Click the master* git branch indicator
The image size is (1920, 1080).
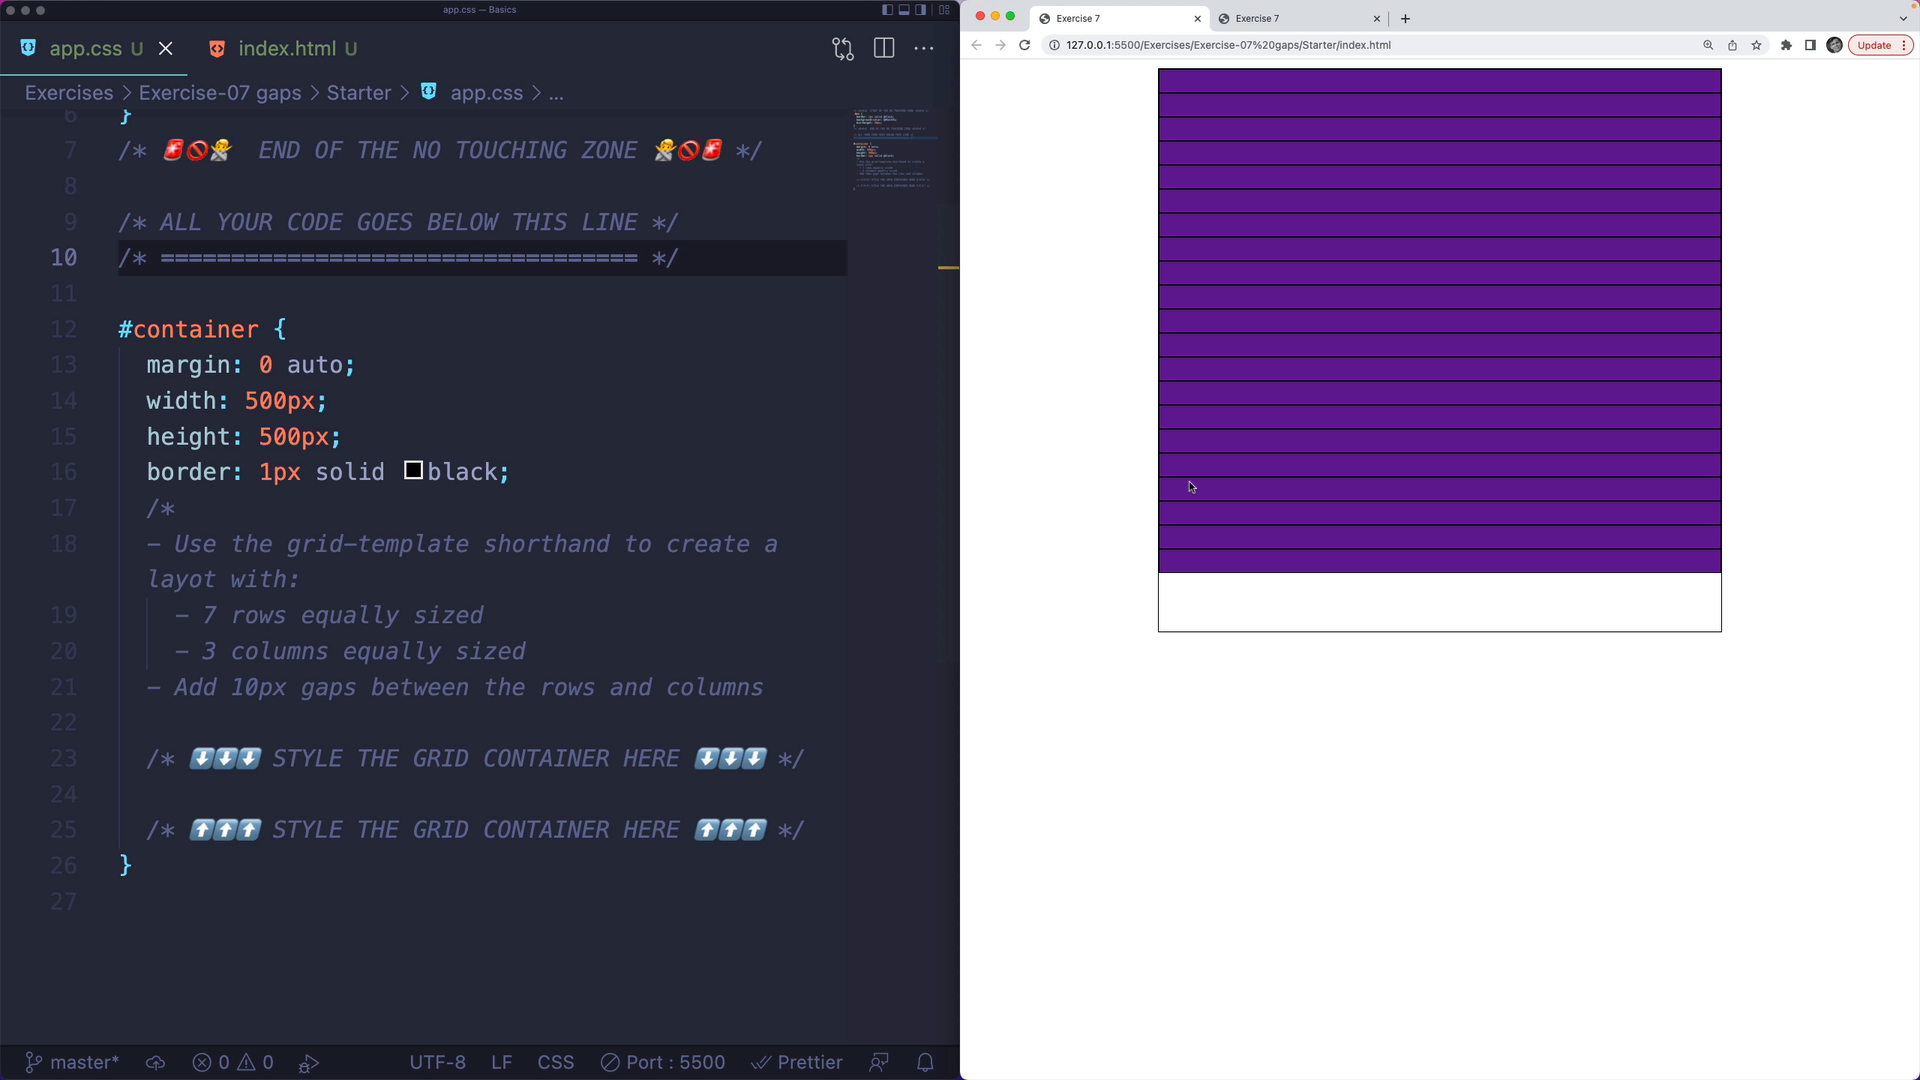click(71, 1062)
